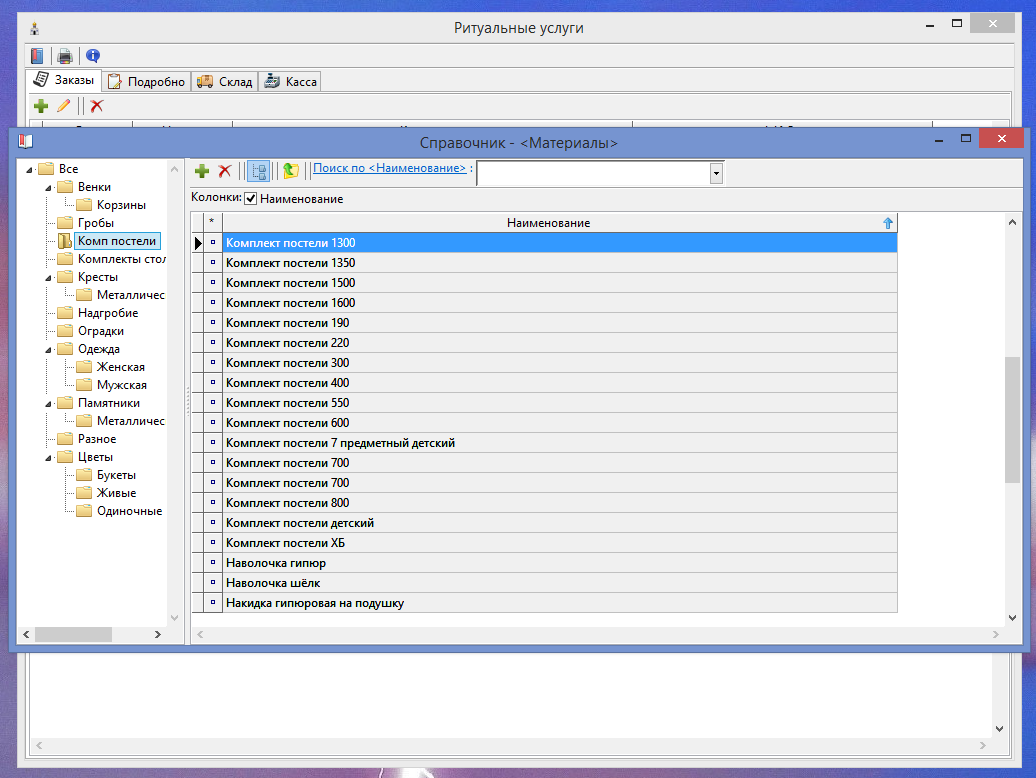The image size is (1036, 778).
Task: Click the materials list vertical scrollbar thumb
Action: (x=1012, y=419)
